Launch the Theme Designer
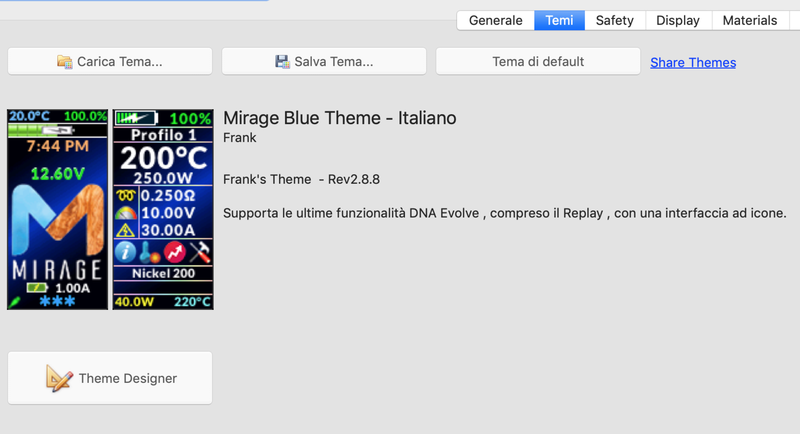 pyautogui.click(x=110, y=378)
